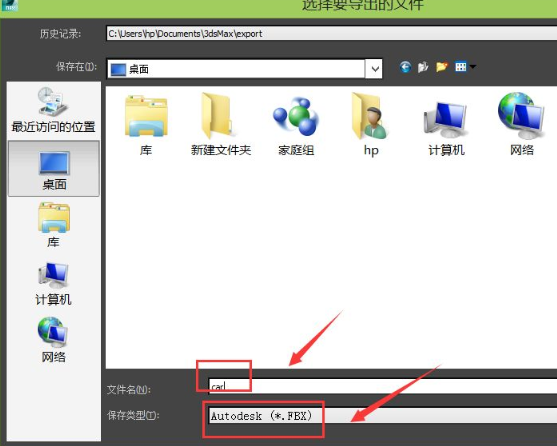Select 计算机 in the places sidebar
Screen dimensions: 557x446
point(54,284)
